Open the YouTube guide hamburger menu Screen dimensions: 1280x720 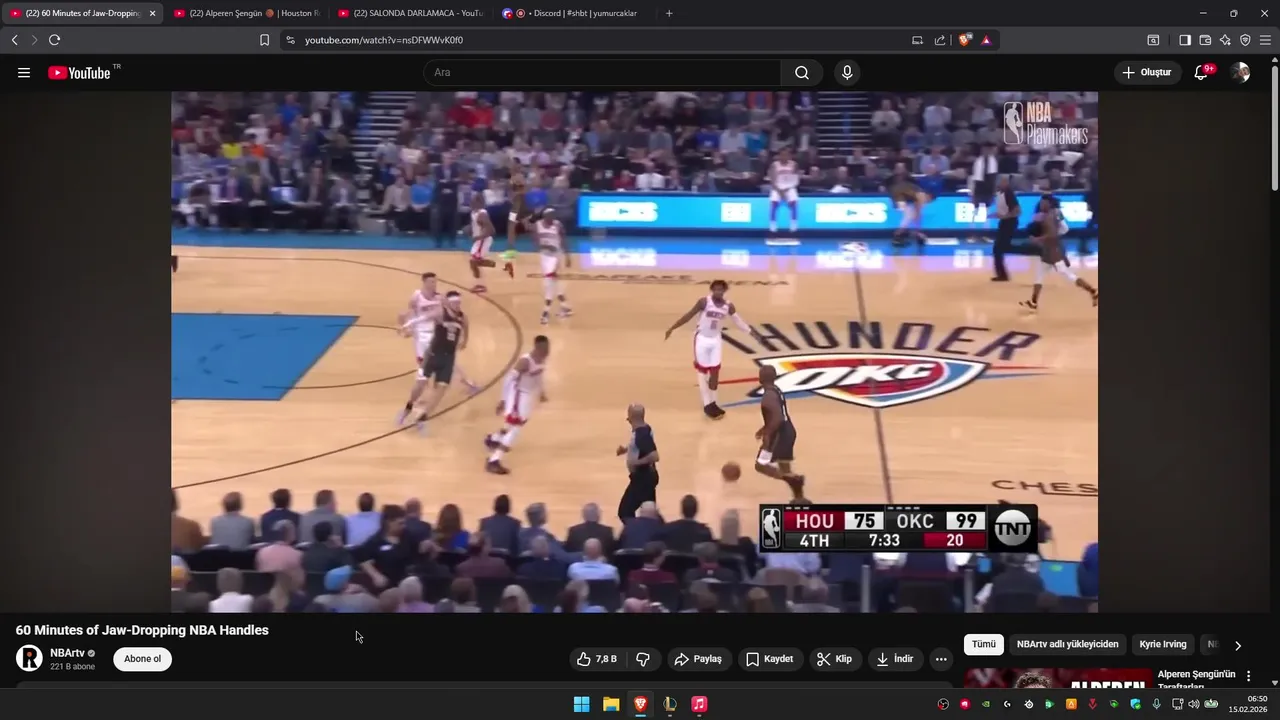click(24, 73)
